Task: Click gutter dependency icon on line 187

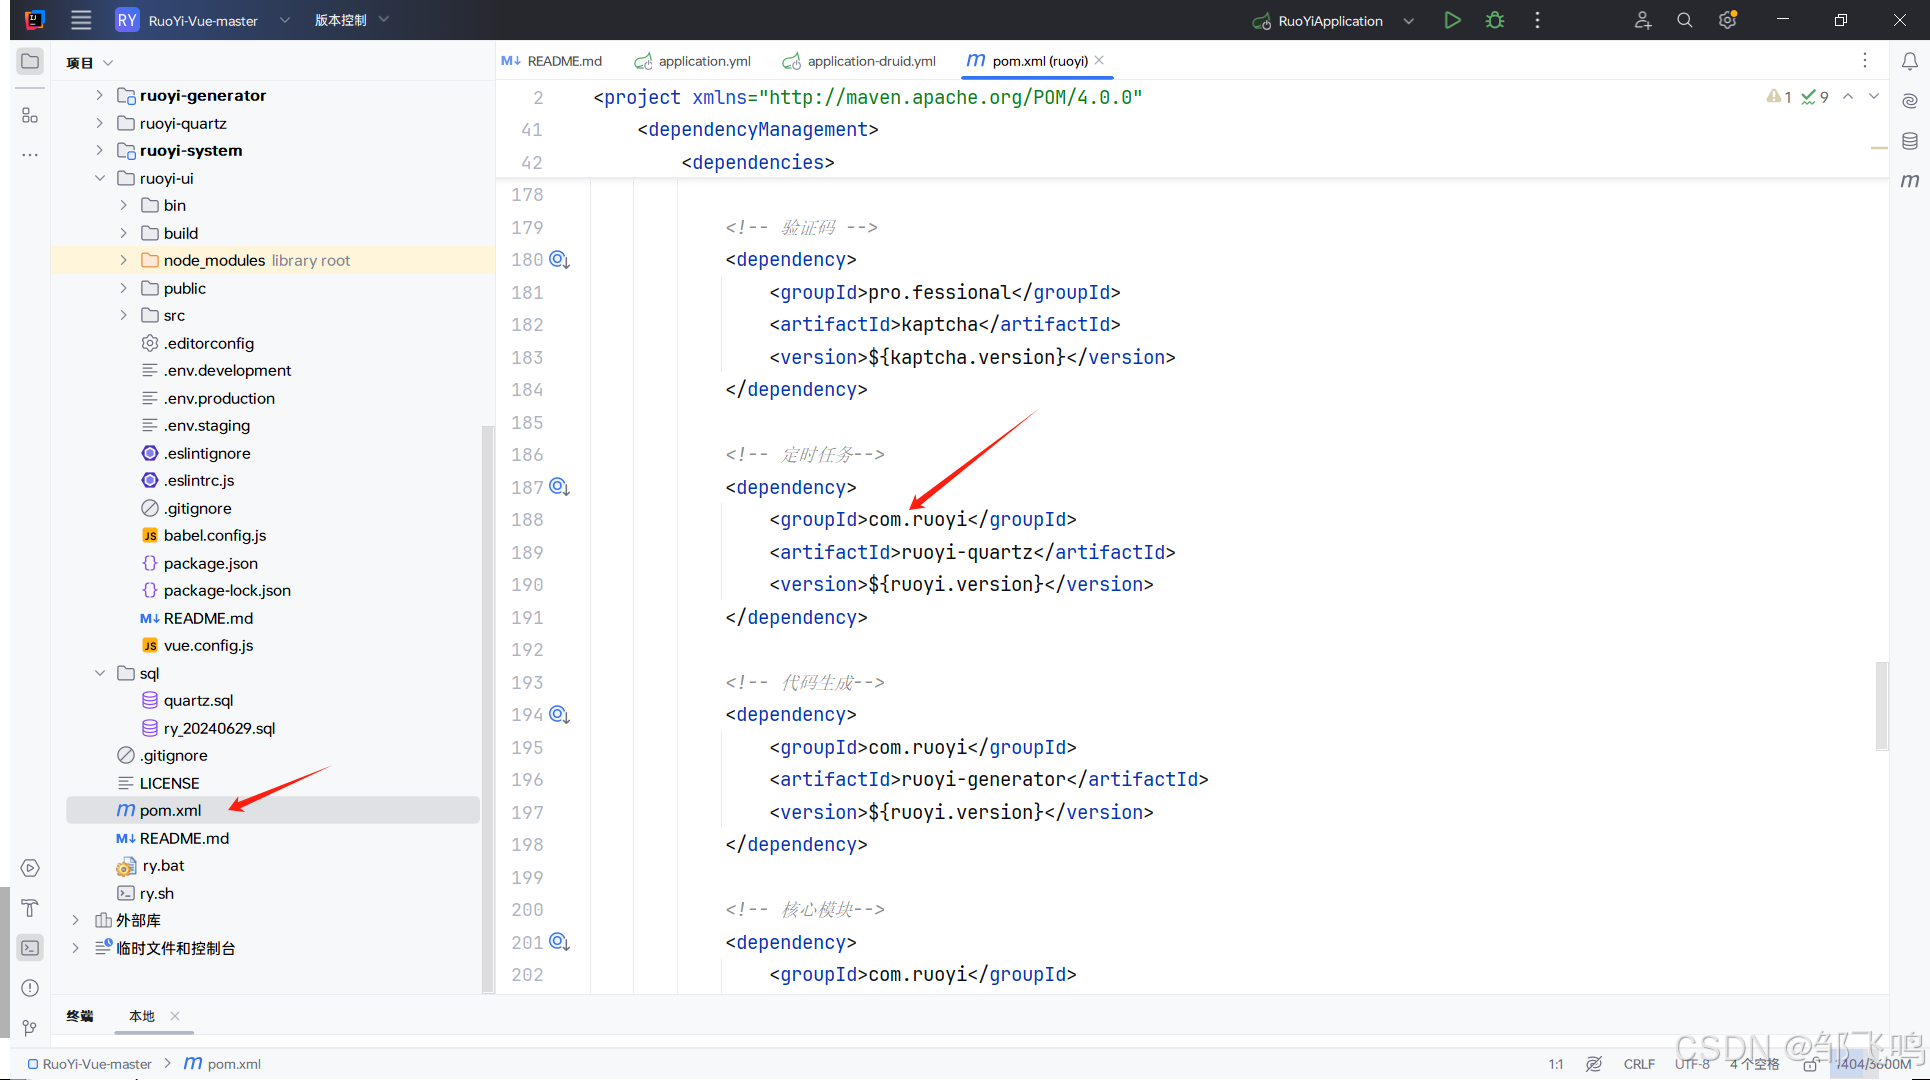Action: click(559, 487)
